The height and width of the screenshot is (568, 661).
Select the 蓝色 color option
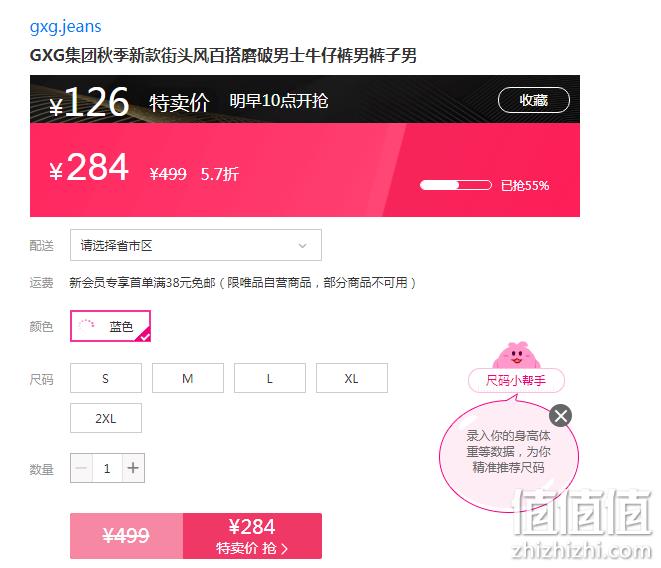[110, 326]
